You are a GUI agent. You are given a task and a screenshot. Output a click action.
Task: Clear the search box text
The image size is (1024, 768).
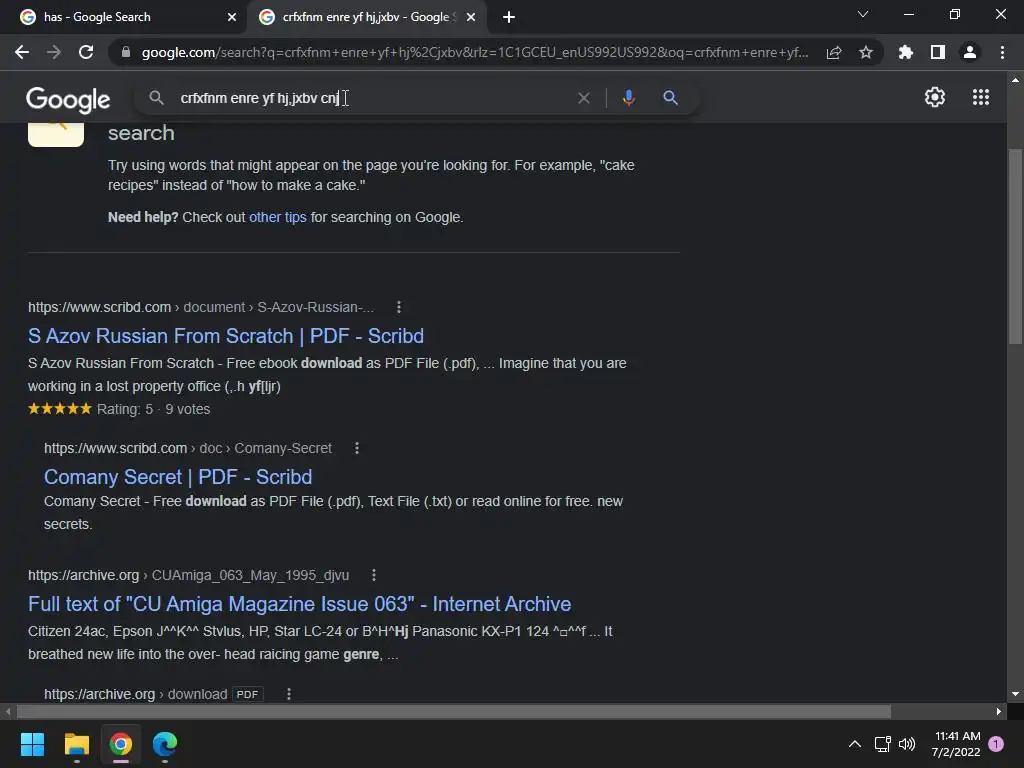coord(584,98)
